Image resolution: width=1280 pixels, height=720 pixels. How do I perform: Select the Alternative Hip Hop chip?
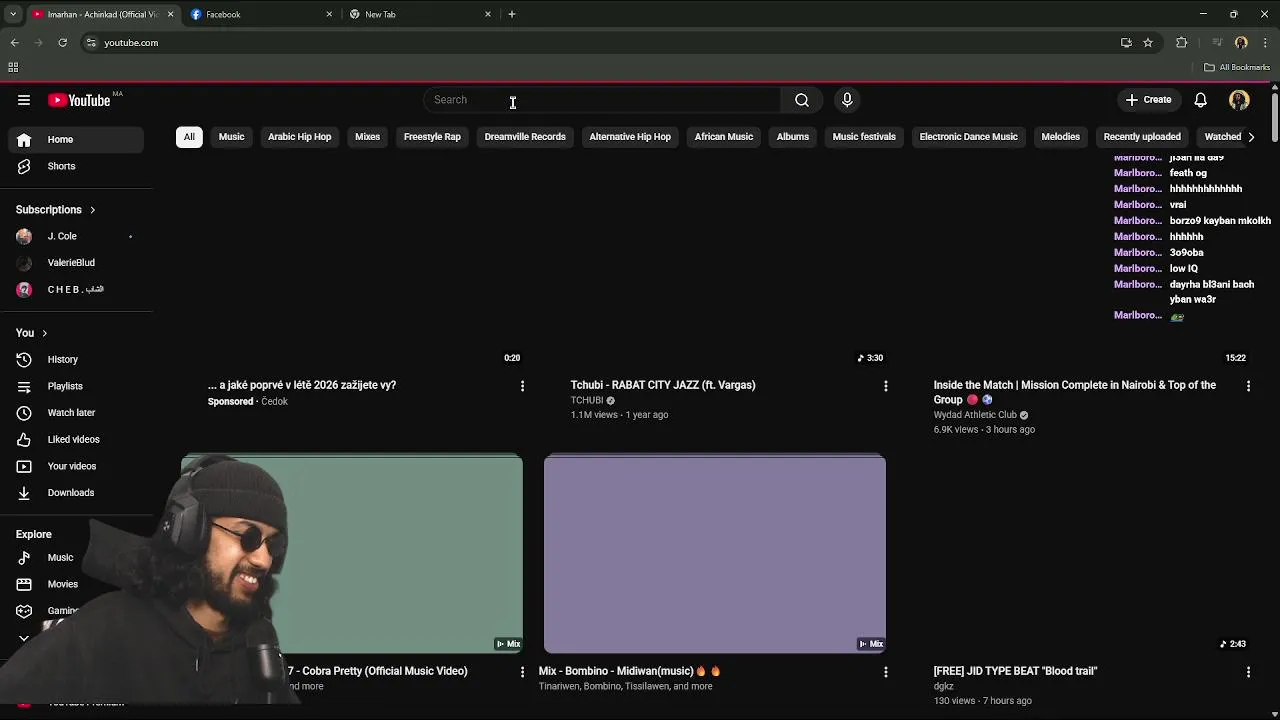click(630, 137)
